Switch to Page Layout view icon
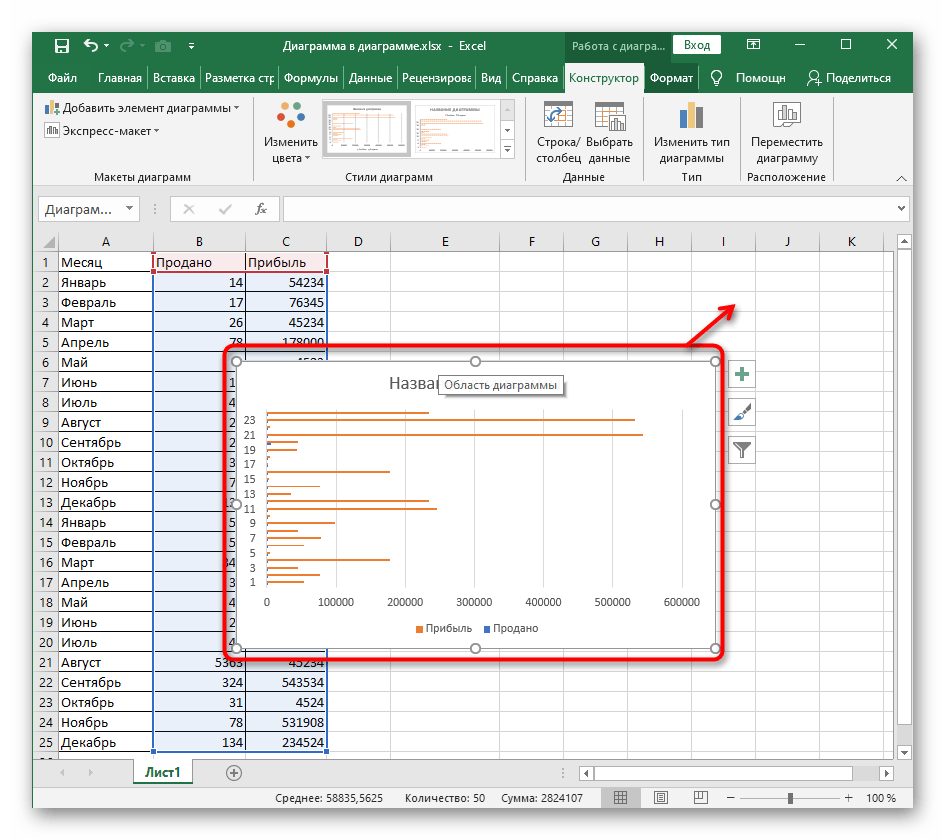945x840 pixels. coord(661,797)
